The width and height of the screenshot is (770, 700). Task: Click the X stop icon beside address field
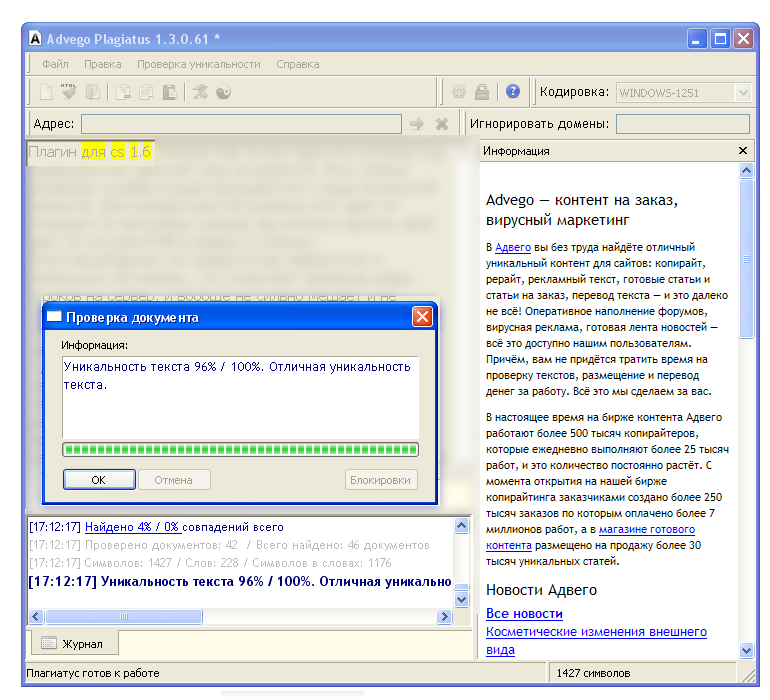pos(442,124)
